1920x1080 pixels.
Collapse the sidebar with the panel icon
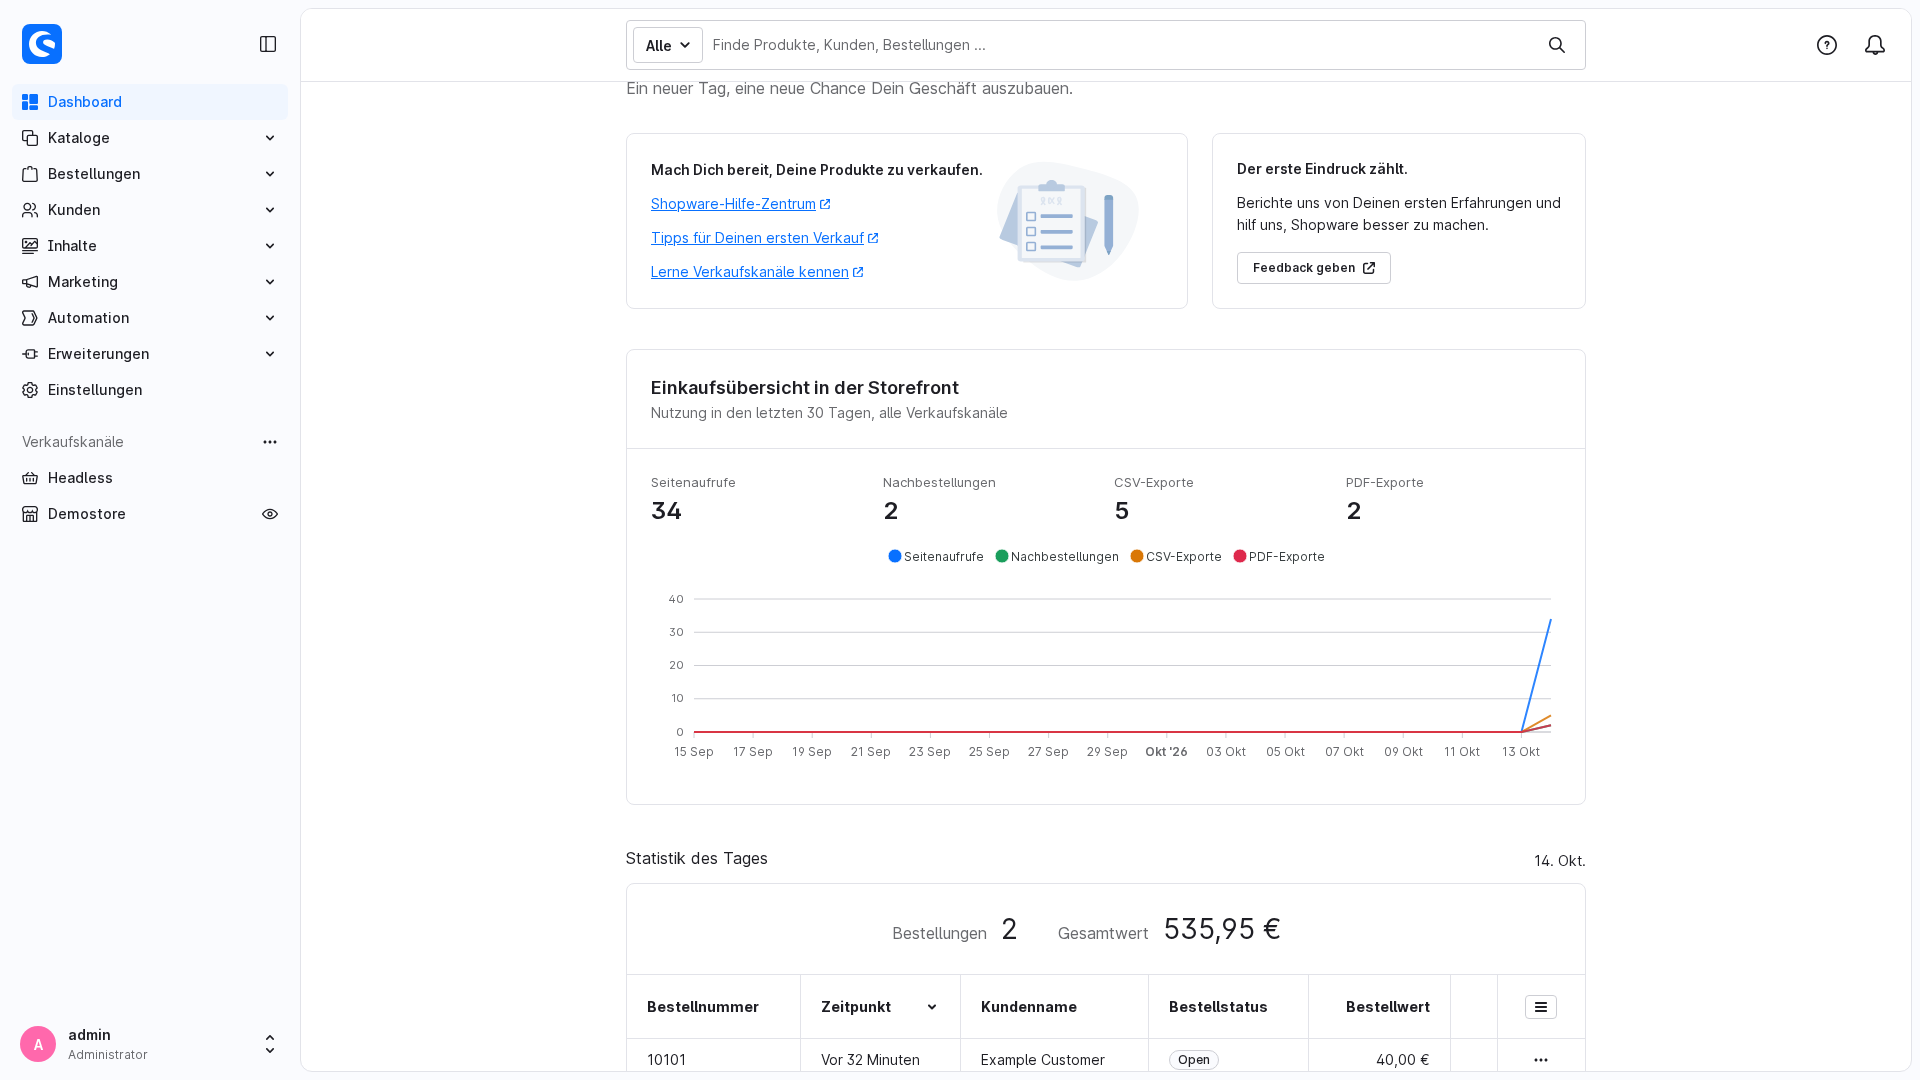tap(268, 44)
